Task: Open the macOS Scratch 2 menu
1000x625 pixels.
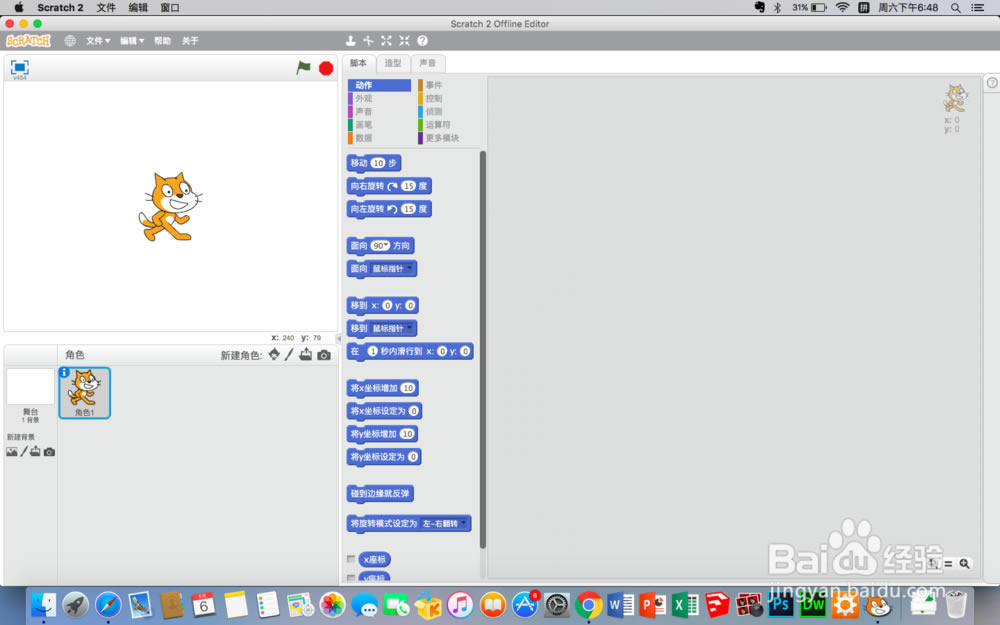Action: click(60, 8)
